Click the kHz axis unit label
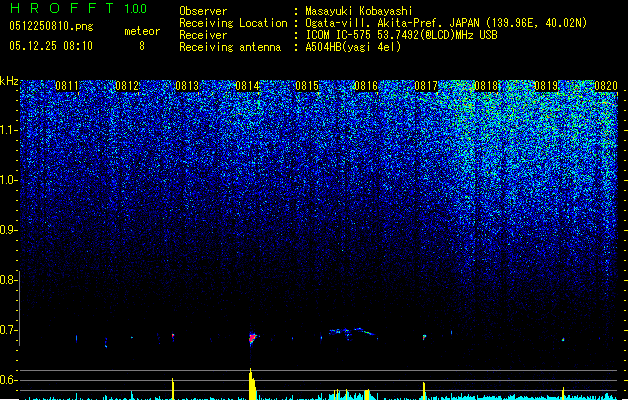This screenshot has height=400, width=629. (9, 81)
